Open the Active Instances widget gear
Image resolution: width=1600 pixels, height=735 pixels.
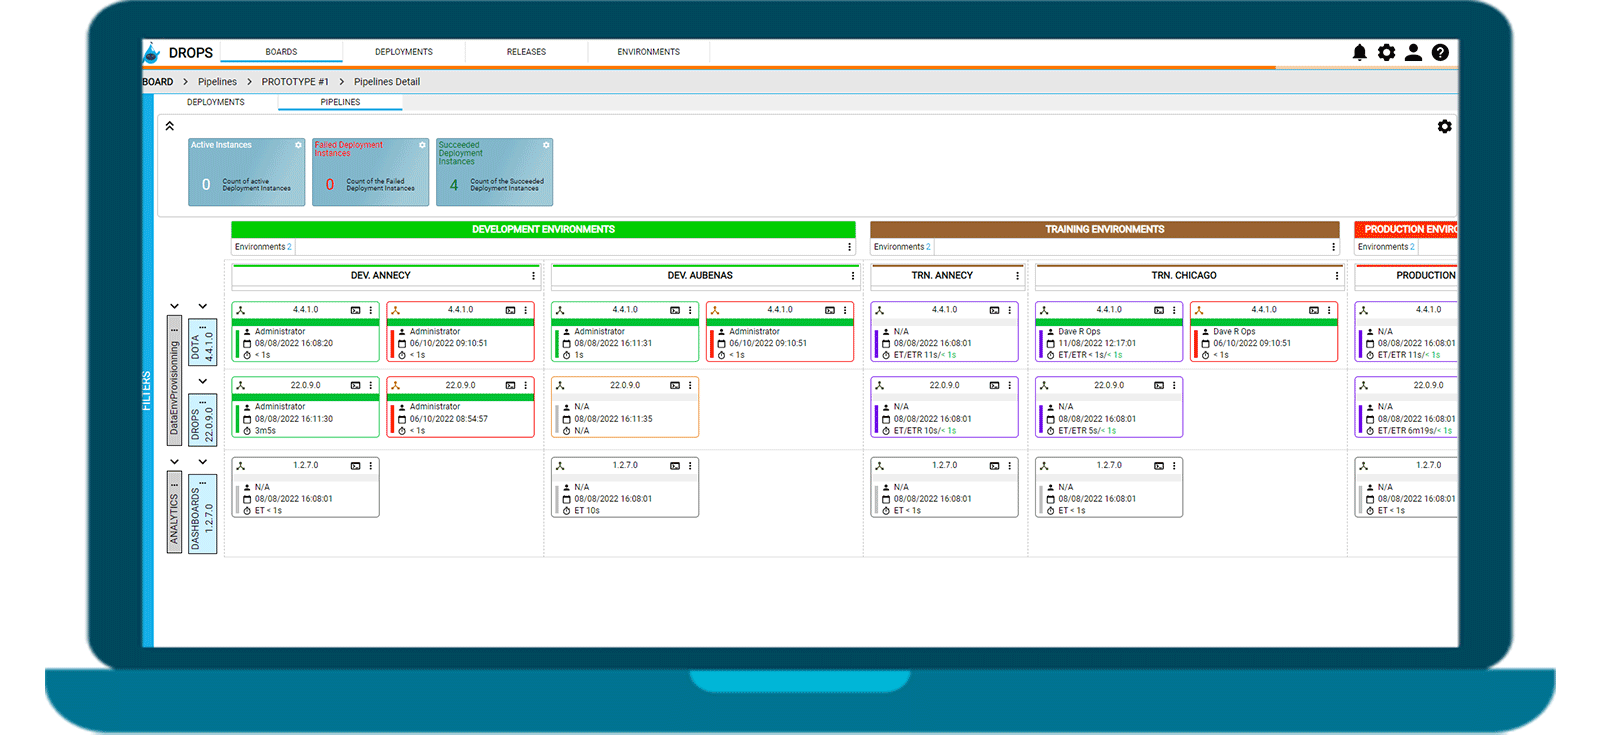(x=298, y=145)
